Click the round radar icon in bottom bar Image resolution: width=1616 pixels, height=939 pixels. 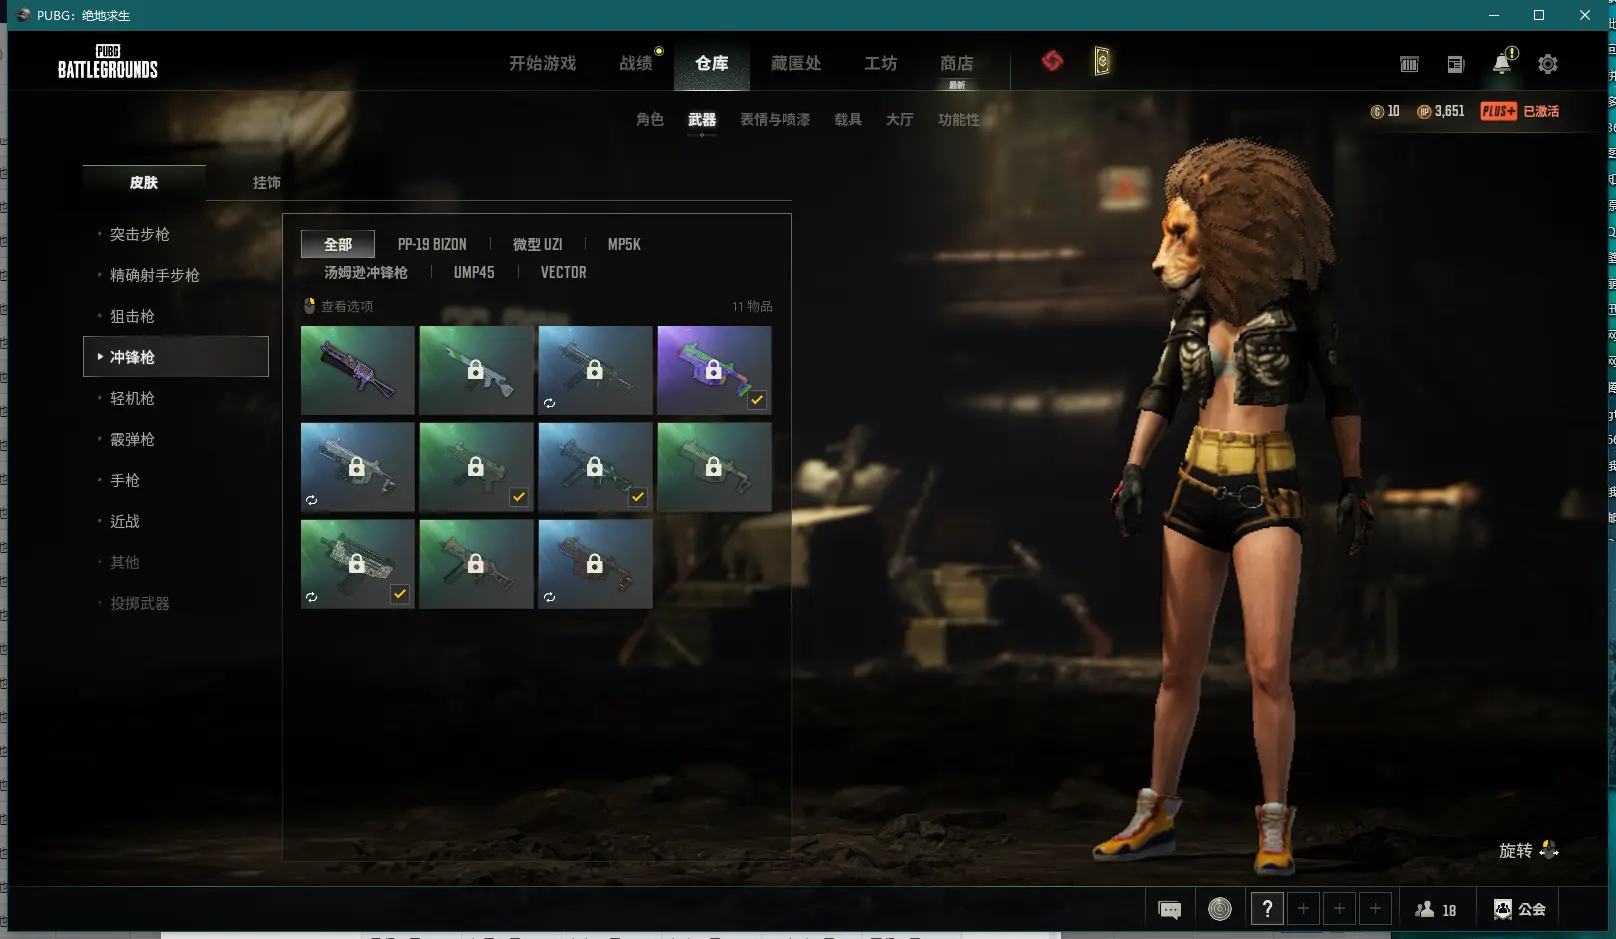[x=1220, y=909]
